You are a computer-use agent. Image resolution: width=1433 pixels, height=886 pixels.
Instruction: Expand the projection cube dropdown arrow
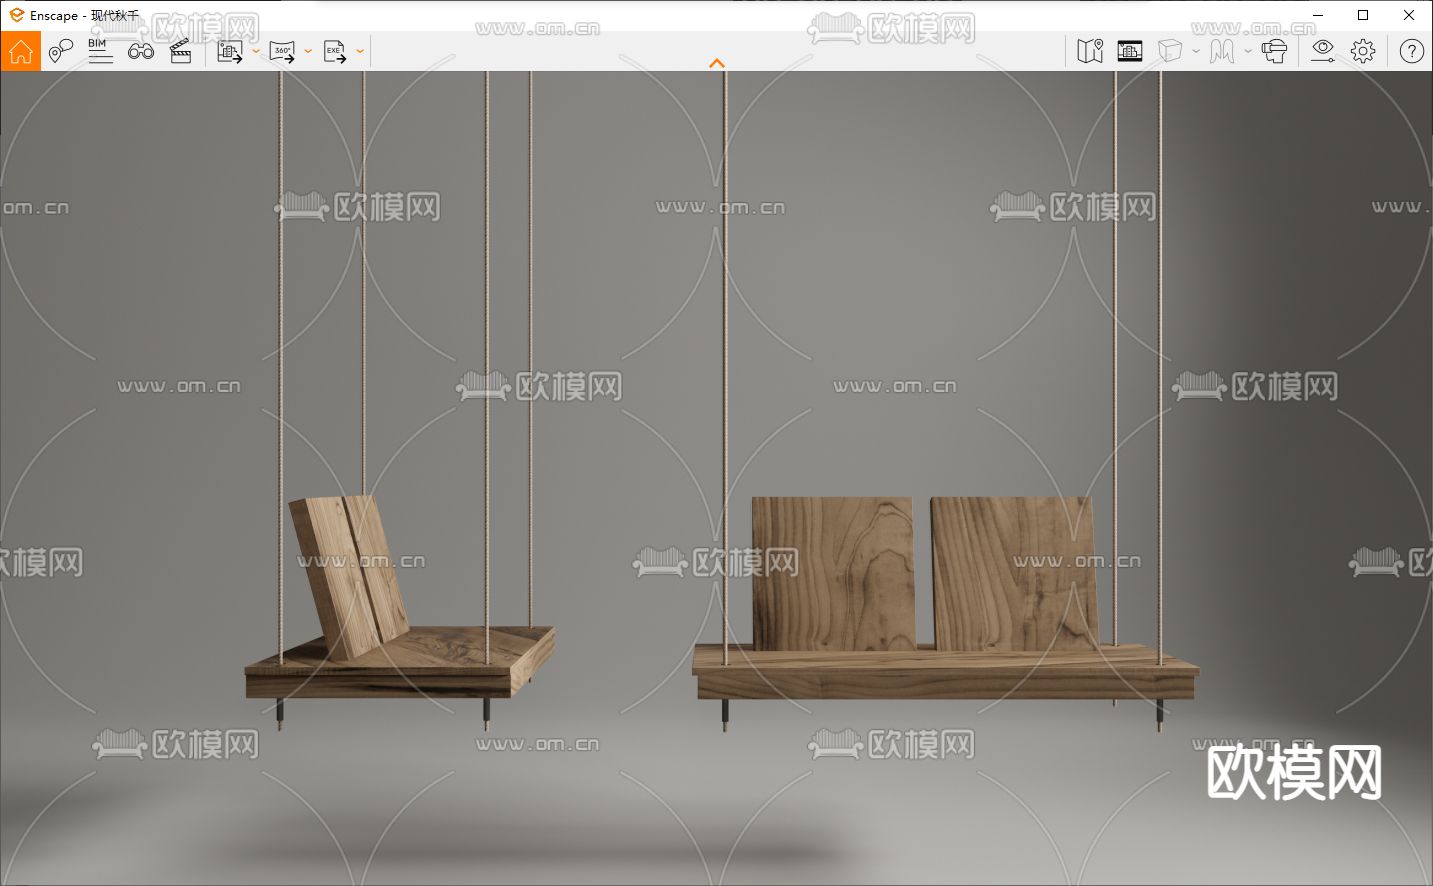coord(1196,51)
